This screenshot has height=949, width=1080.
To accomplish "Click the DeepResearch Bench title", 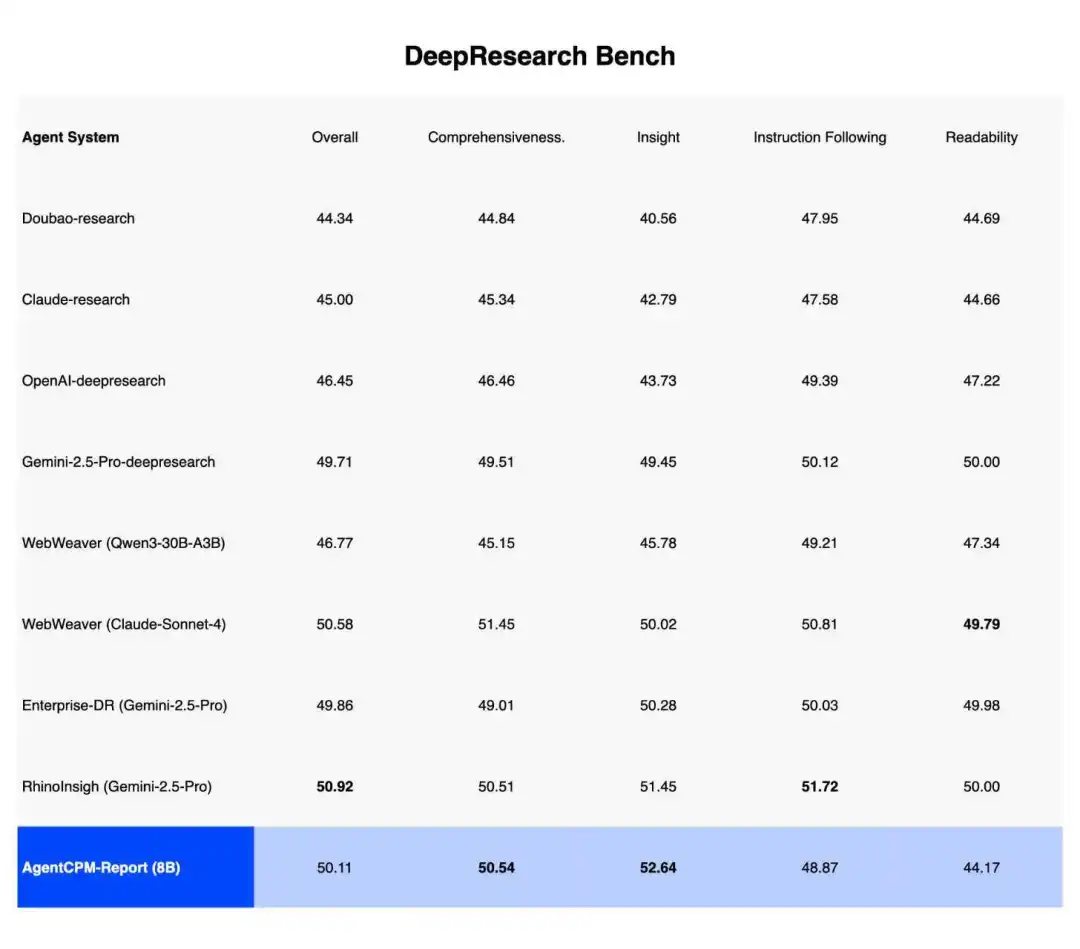I will coord(540,56).
